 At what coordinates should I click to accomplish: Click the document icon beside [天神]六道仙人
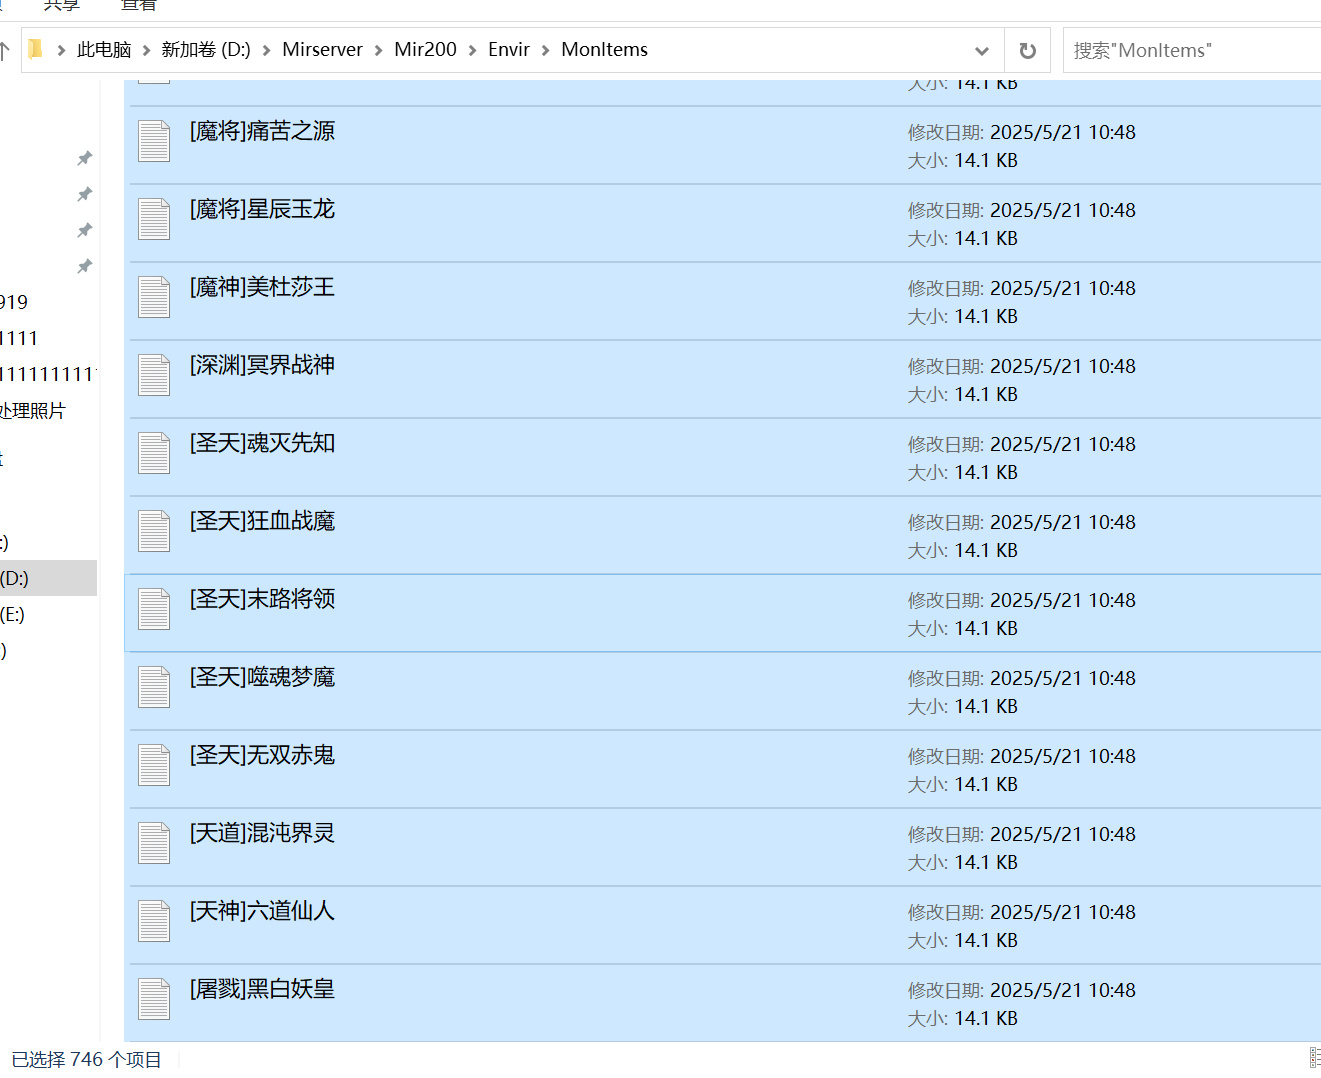pyautogui.click(x=154, y=921)
